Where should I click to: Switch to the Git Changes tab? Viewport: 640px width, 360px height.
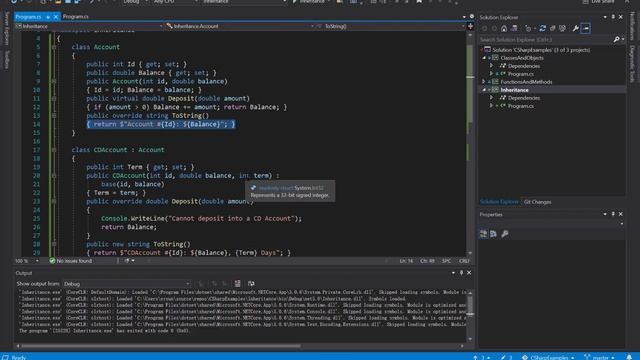coord(537,202)
